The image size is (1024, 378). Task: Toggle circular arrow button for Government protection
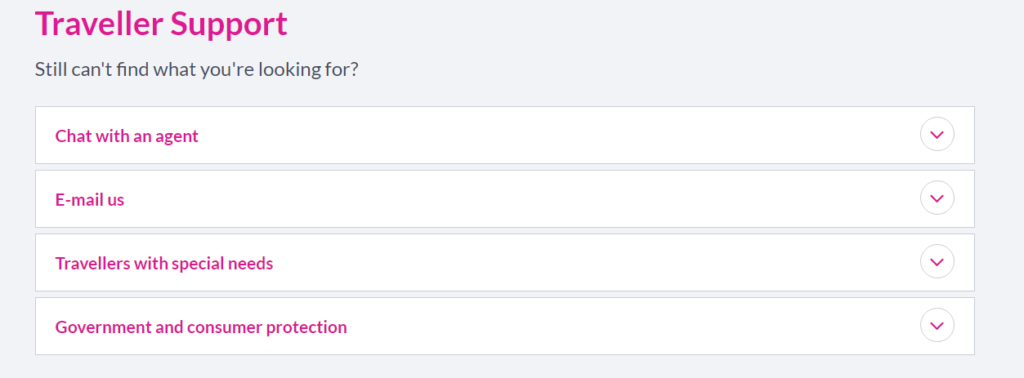(x=936, y=325)
